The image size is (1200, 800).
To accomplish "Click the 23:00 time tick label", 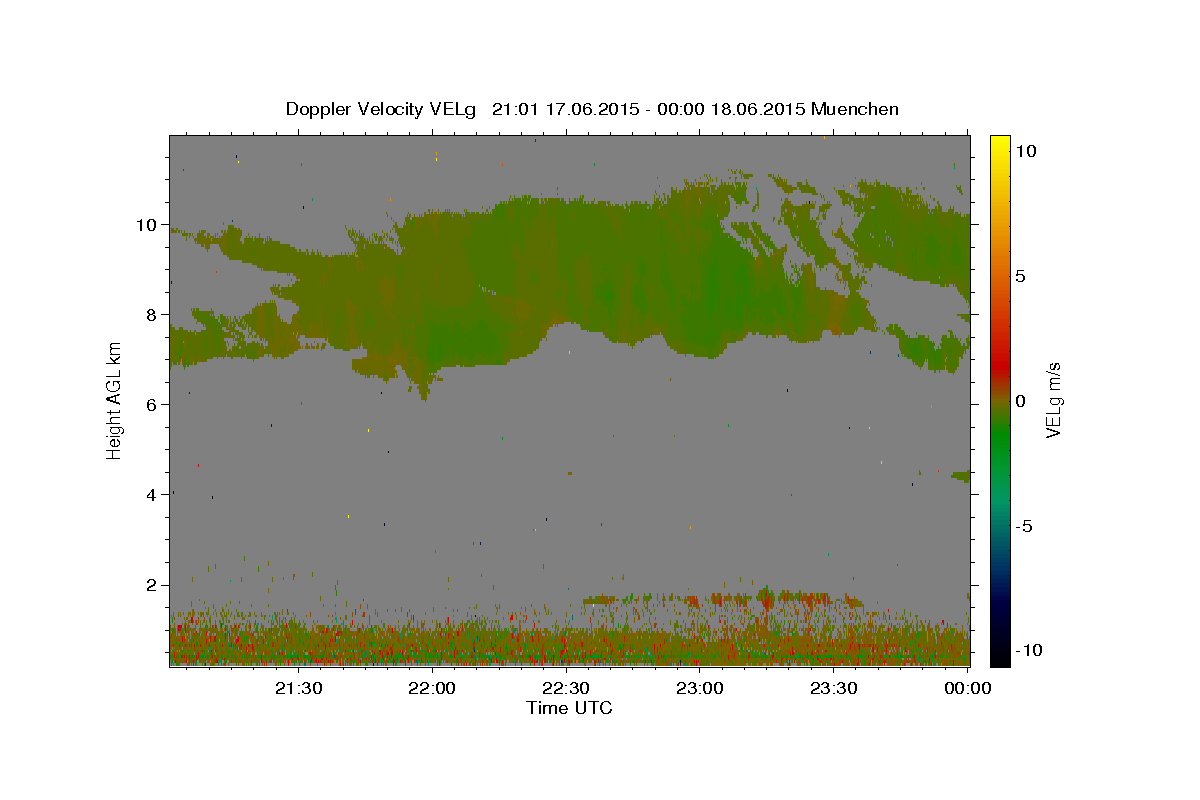I will coord(700,688).
